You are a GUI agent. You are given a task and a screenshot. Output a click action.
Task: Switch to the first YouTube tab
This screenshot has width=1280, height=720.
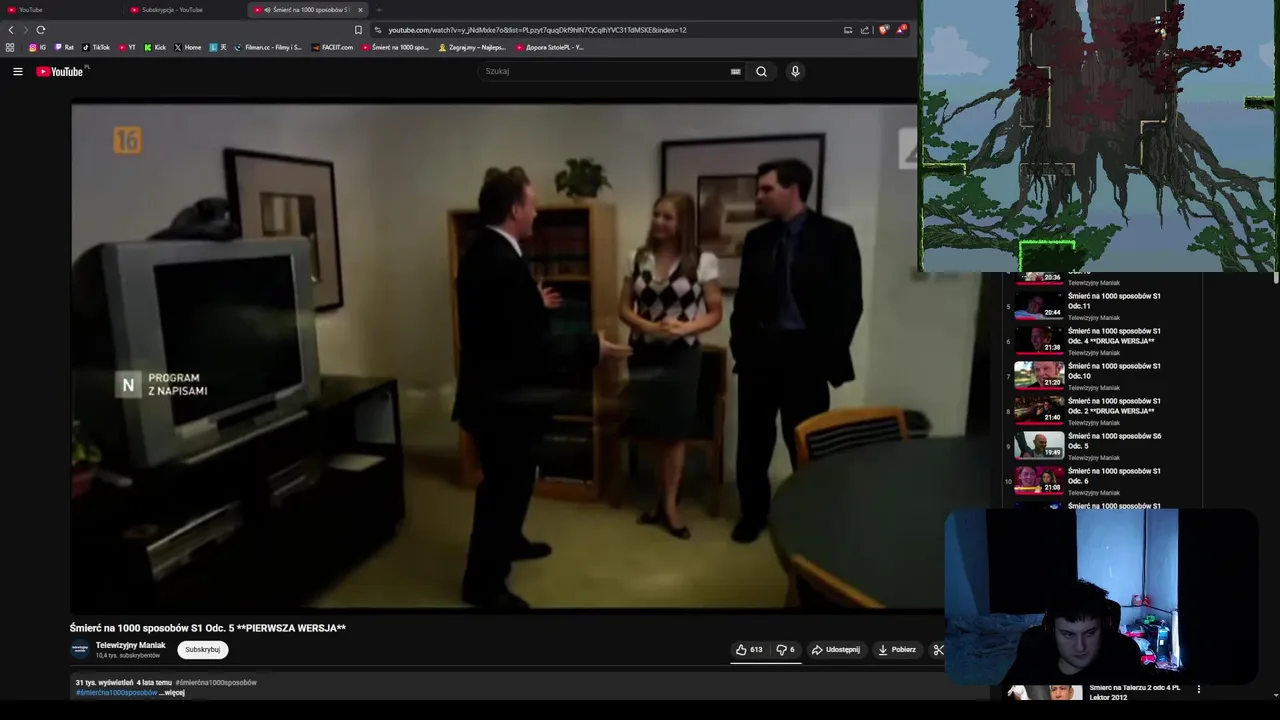(60, 10)
